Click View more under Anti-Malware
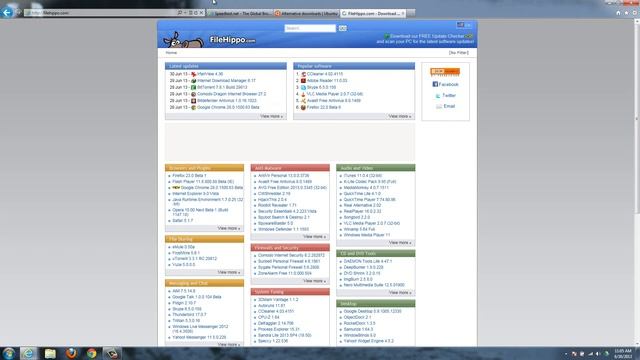640x360 pixels. (x=314, y=237)
